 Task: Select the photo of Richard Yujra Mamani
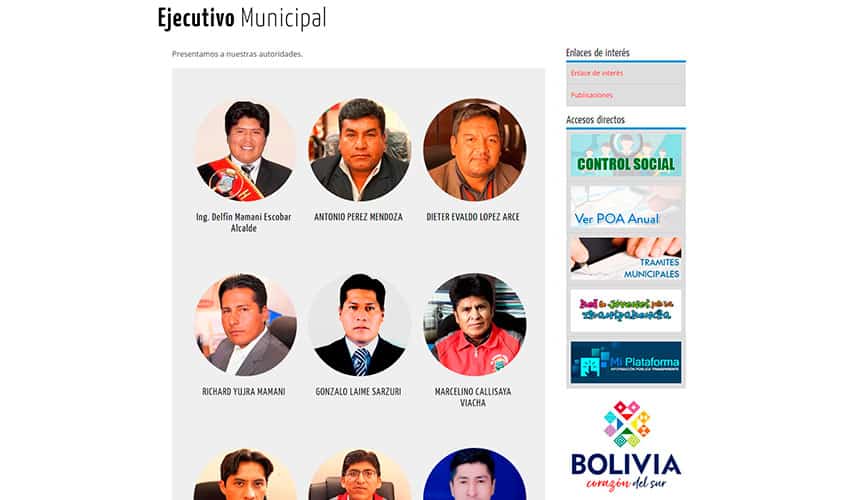245,324
